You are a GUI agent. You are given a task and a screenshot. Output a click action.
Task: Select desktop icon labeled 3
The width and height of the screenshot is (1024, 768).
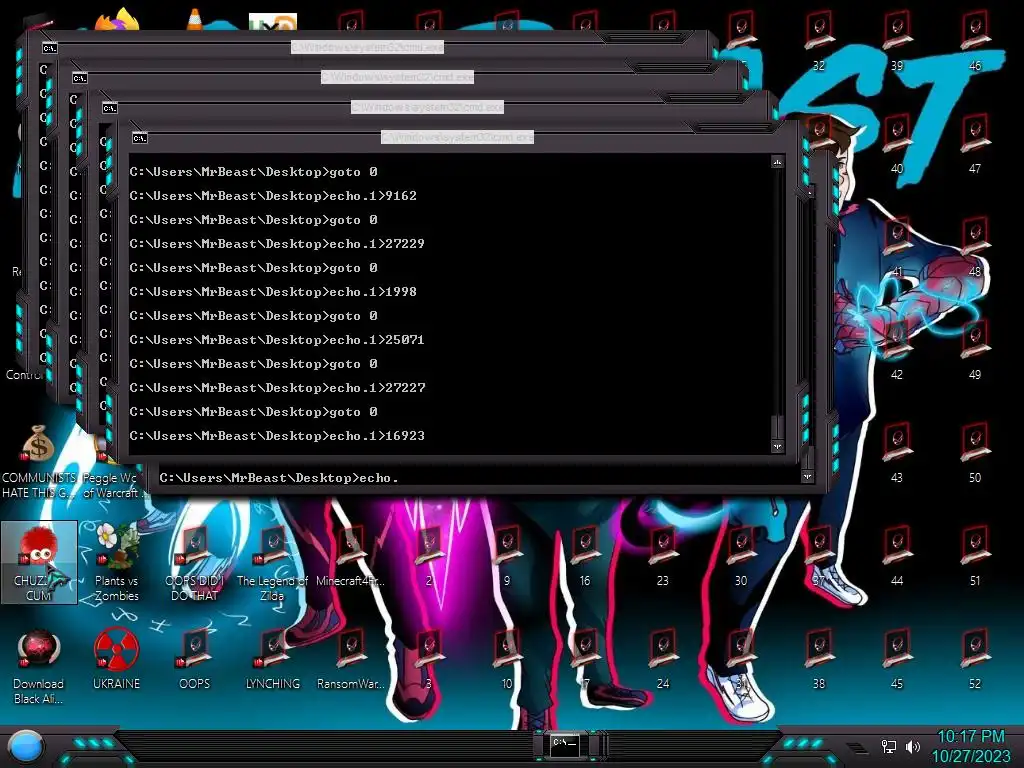[429, 659]
